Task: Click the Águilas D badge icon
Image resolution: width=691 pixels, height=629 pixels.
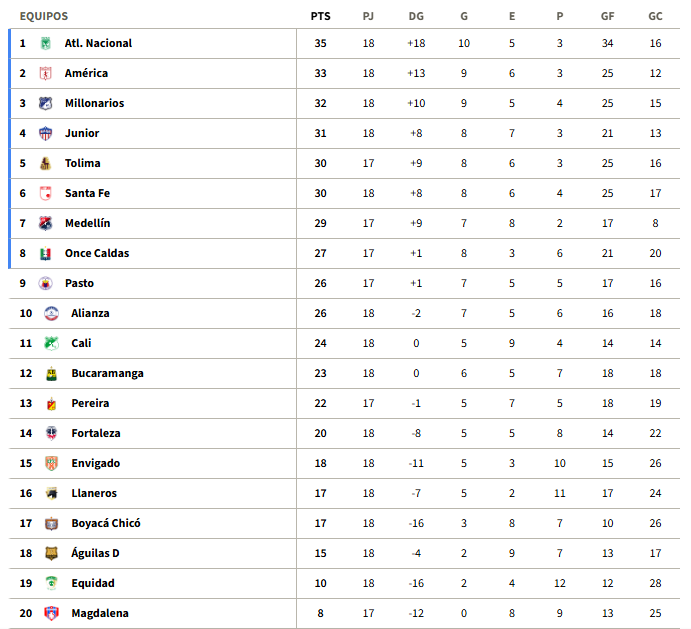Action: (x=52, y=553)
